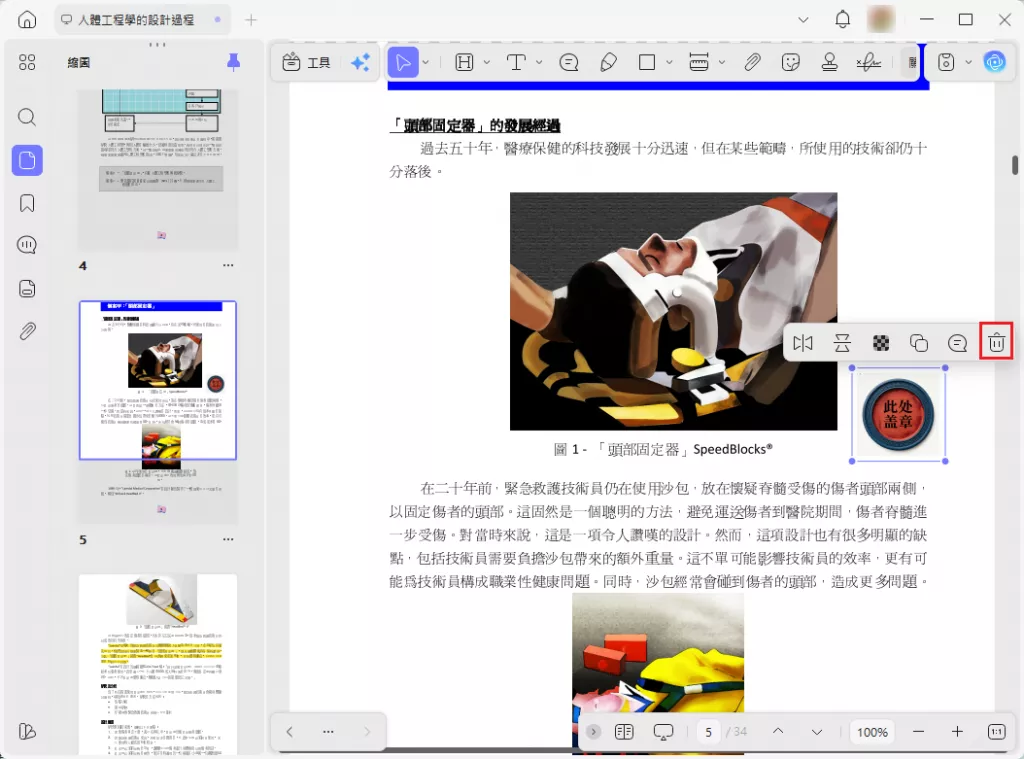Switch to the 人體工程學的設計過程 document tab
The height and width of the screenshot is (759, 1024).
click(x=140, y=20)
